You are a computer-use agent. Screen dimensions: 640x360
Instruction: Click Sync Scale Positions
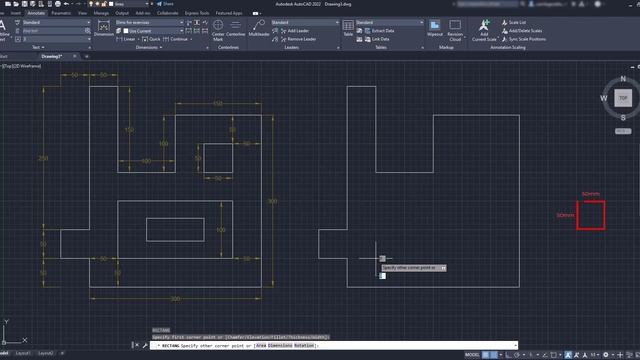tap(524, 39)
